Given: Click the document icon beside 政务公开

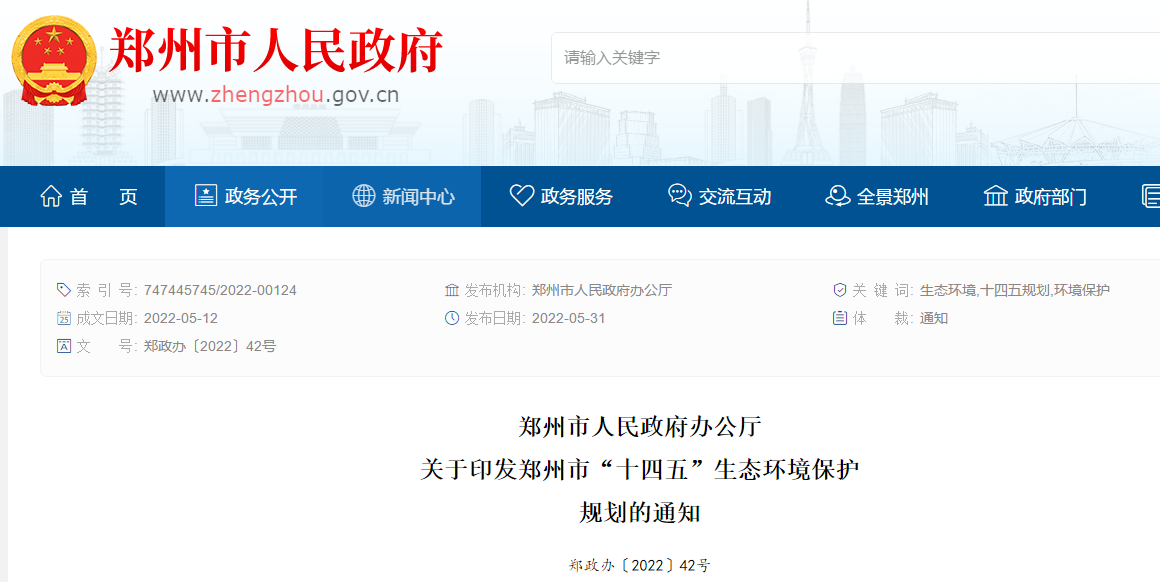Looking at the screenshot, I should 204,197.
